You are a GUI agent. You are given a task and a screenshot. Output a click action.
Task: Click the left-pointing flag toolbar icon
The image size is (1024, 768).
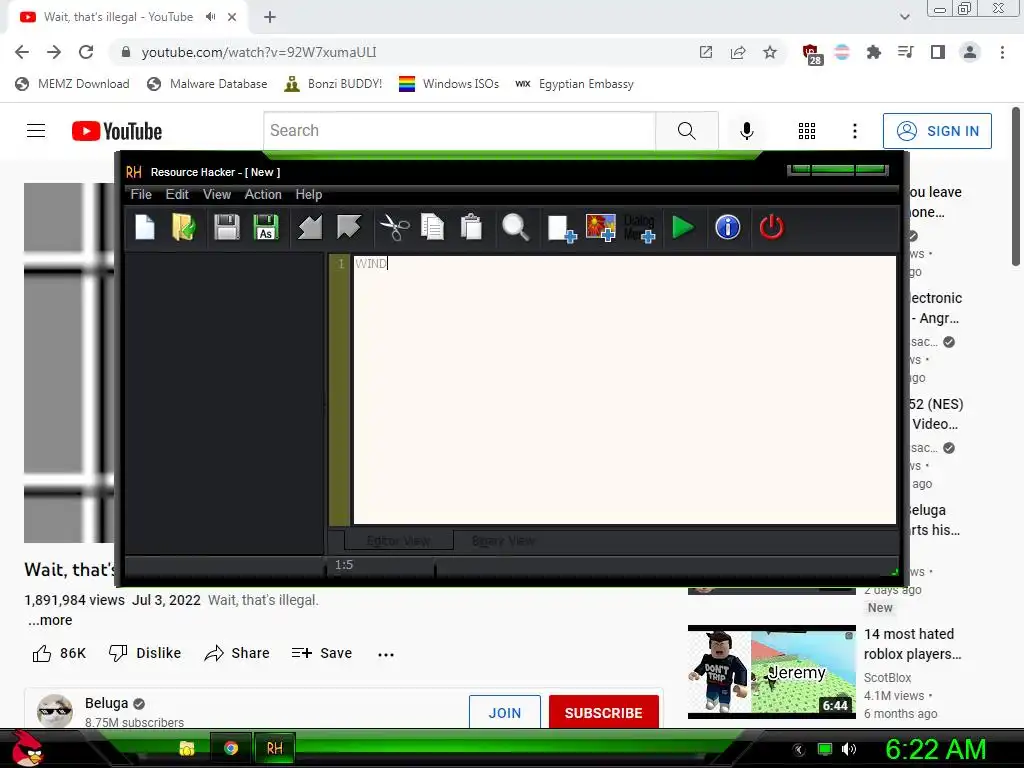coord(310,228)
